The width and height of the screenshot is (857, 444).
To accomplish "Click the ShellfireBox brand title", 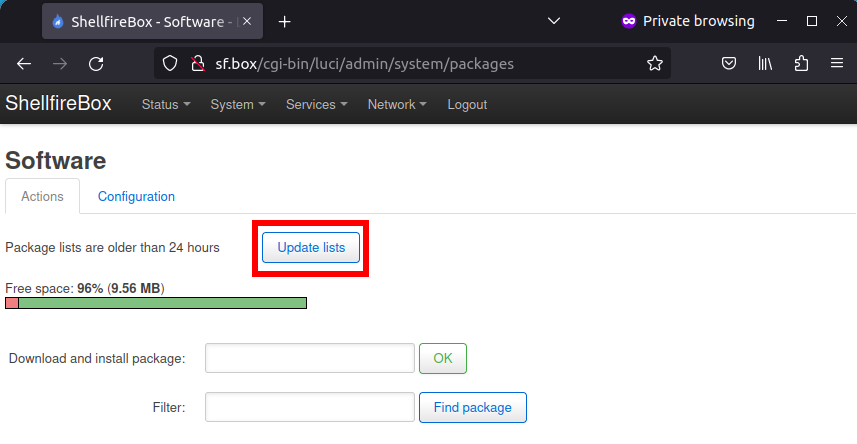I will 58,103.
